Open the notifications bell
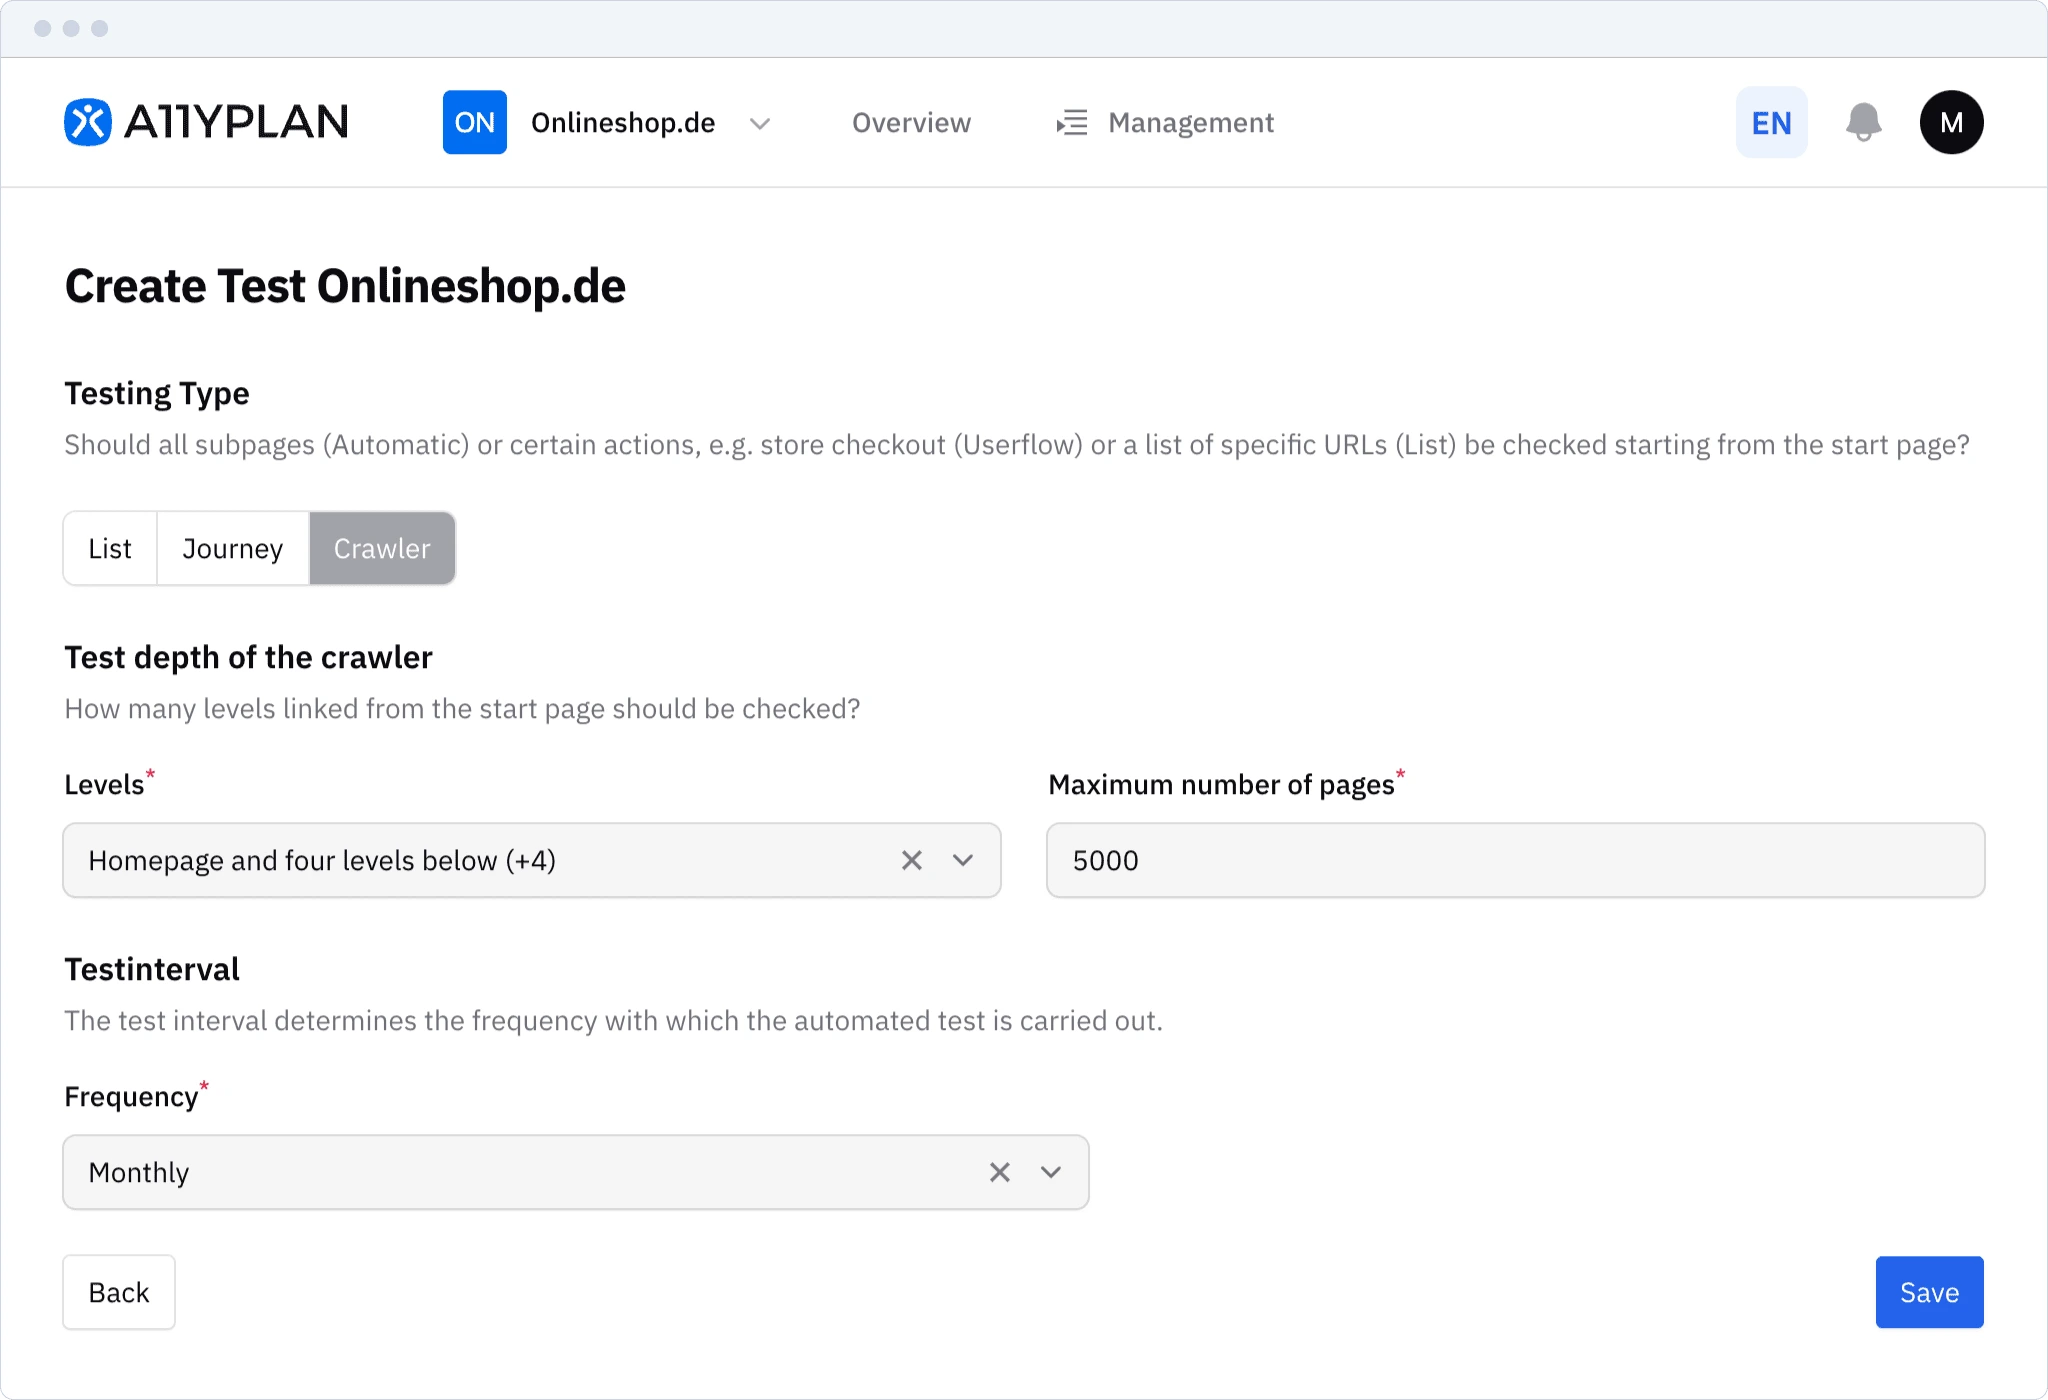Image resolution: width=2048 pixels, height=1400 pixels. pyautogui.click(x=1863, y=122)
